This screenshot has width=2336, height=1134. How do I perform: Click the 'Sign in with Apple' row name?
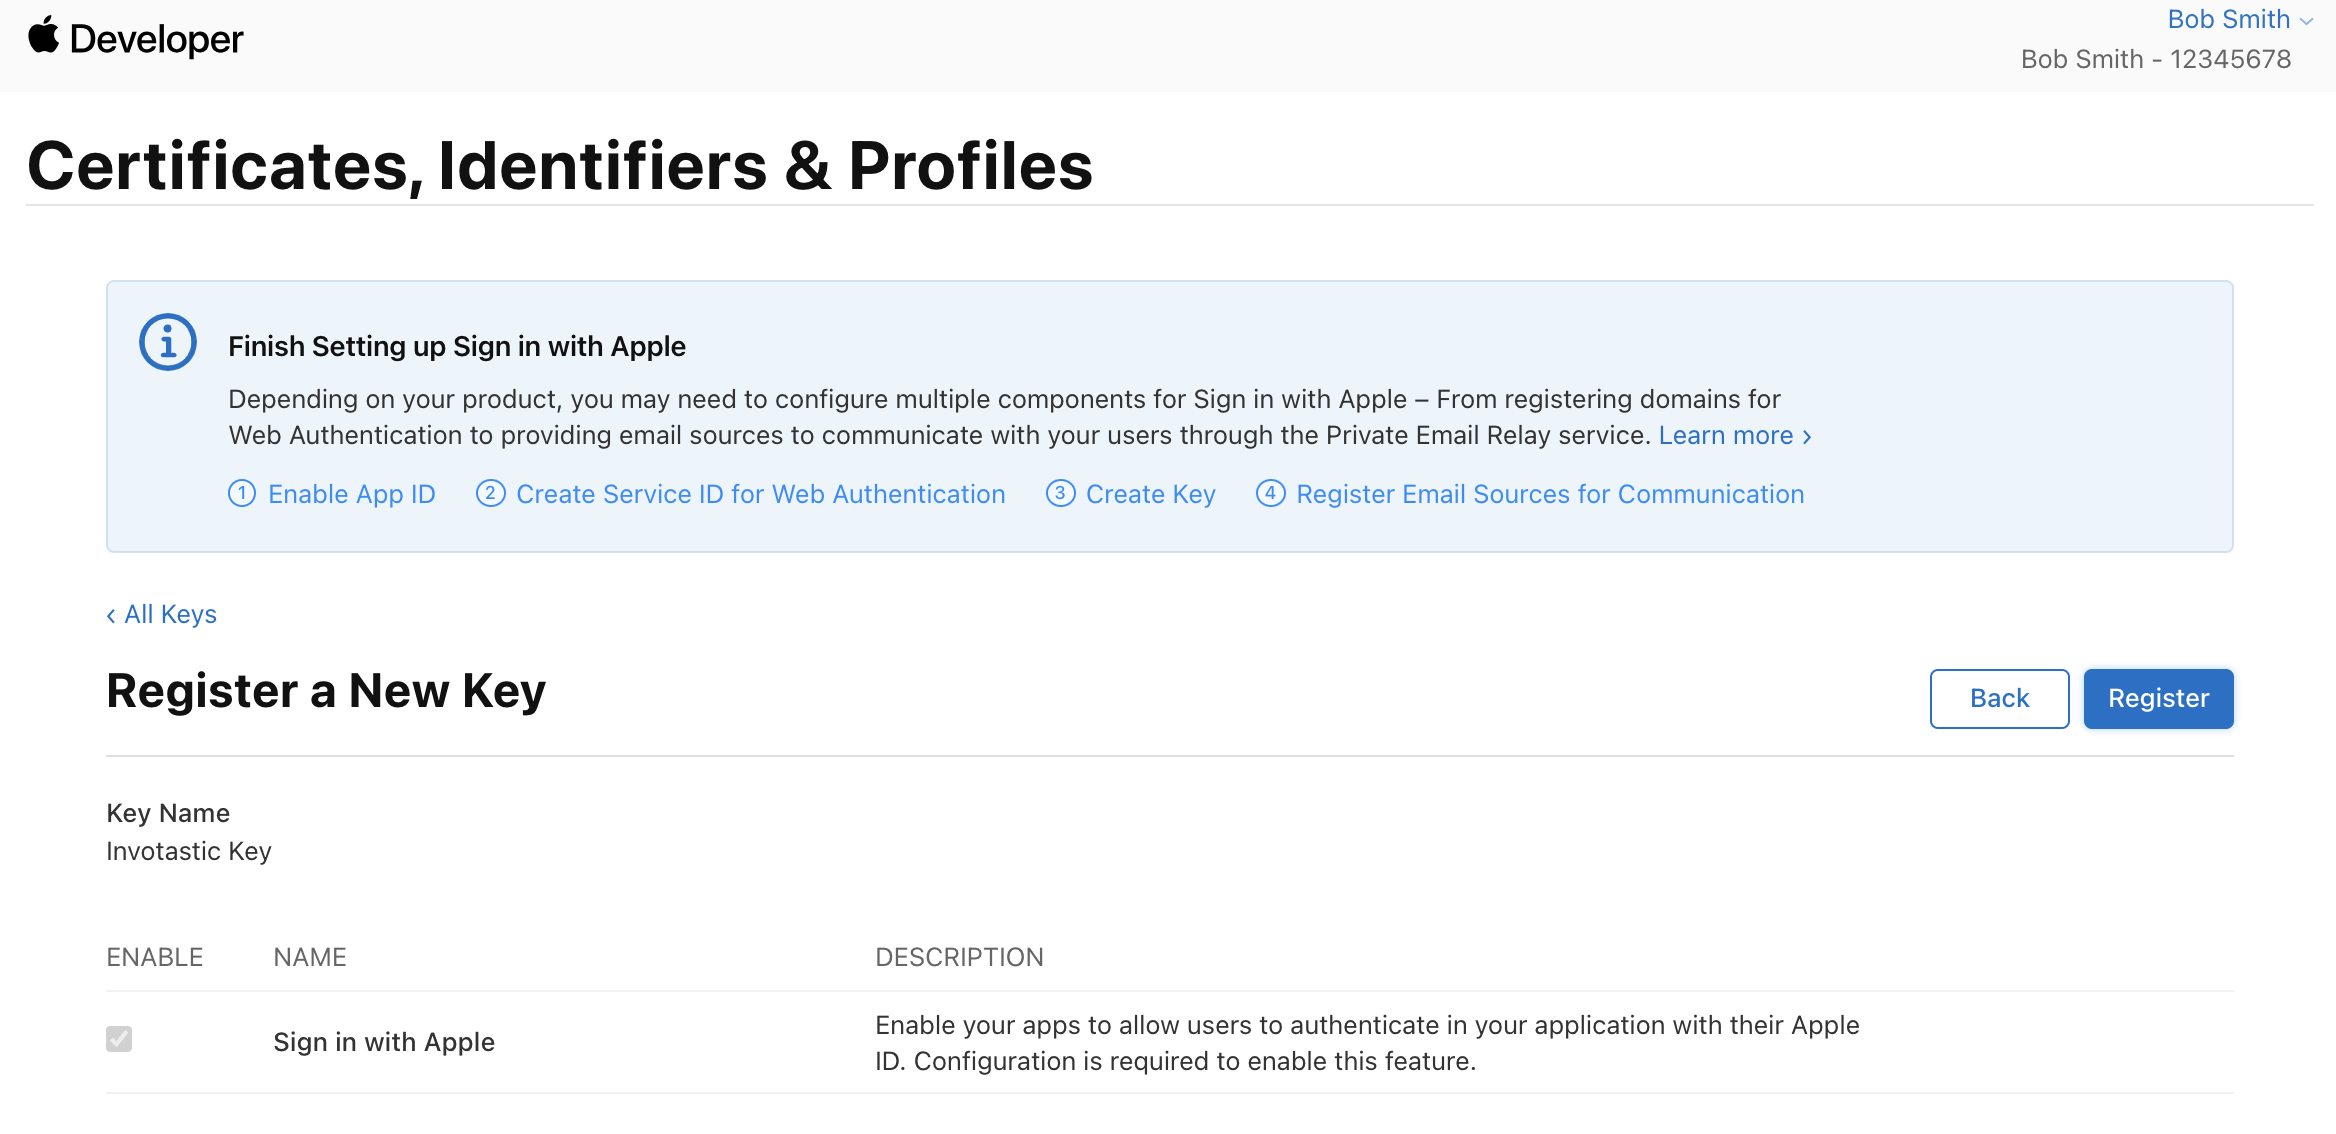(x=384, y=1042)
